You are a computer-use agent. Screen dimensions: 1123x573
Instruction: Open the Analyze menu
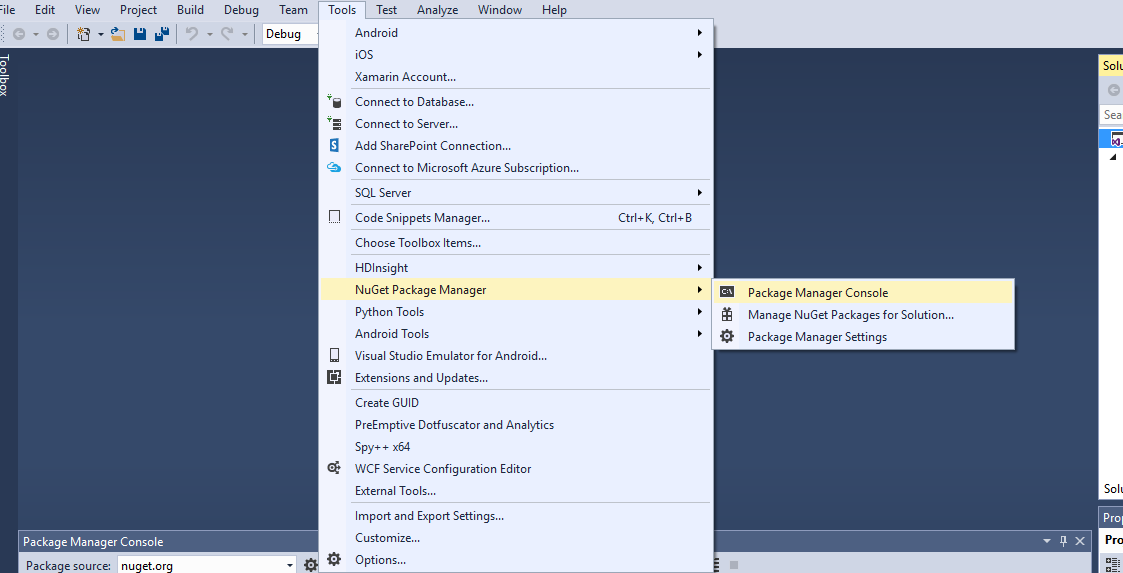tap(438, 10)
